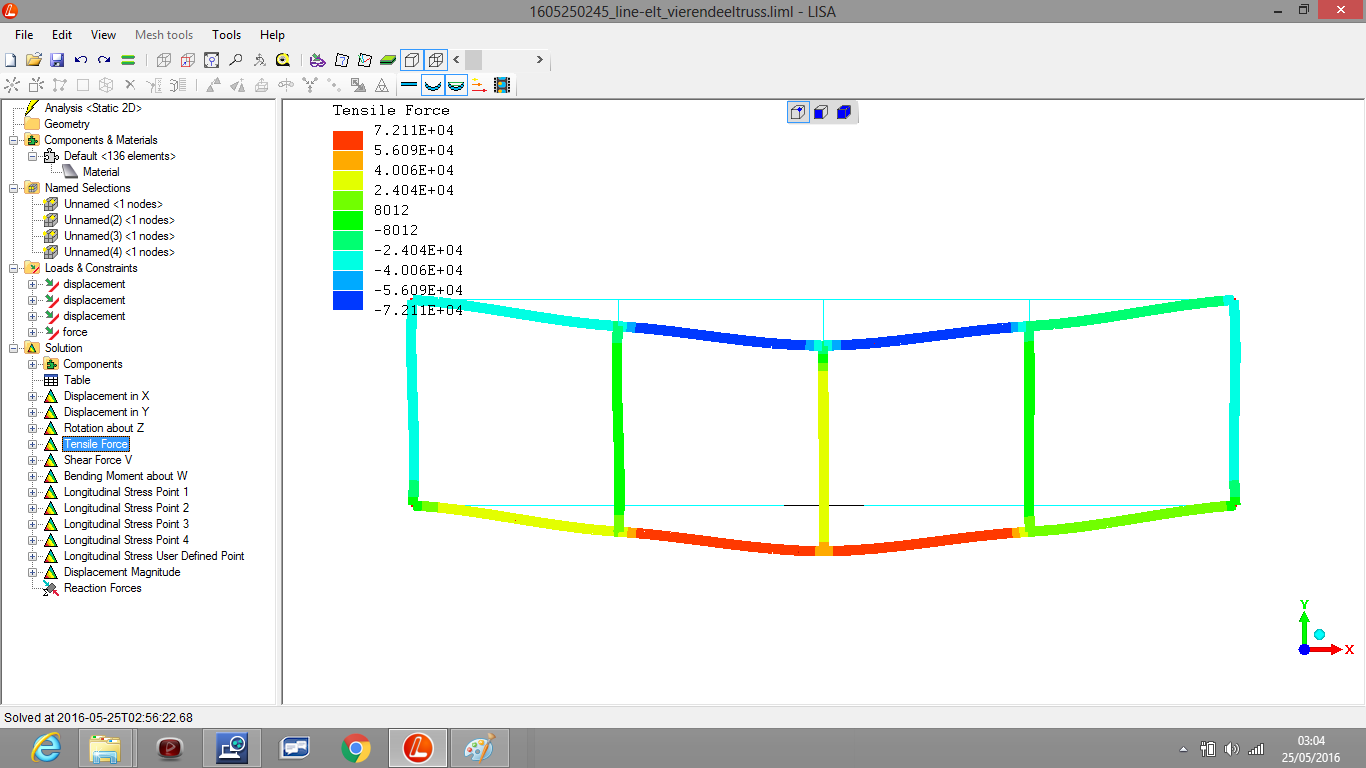Screen dimensions: 1366x768
Task: Open Google Chrome from the taskbar
Action: coord(356,748)
